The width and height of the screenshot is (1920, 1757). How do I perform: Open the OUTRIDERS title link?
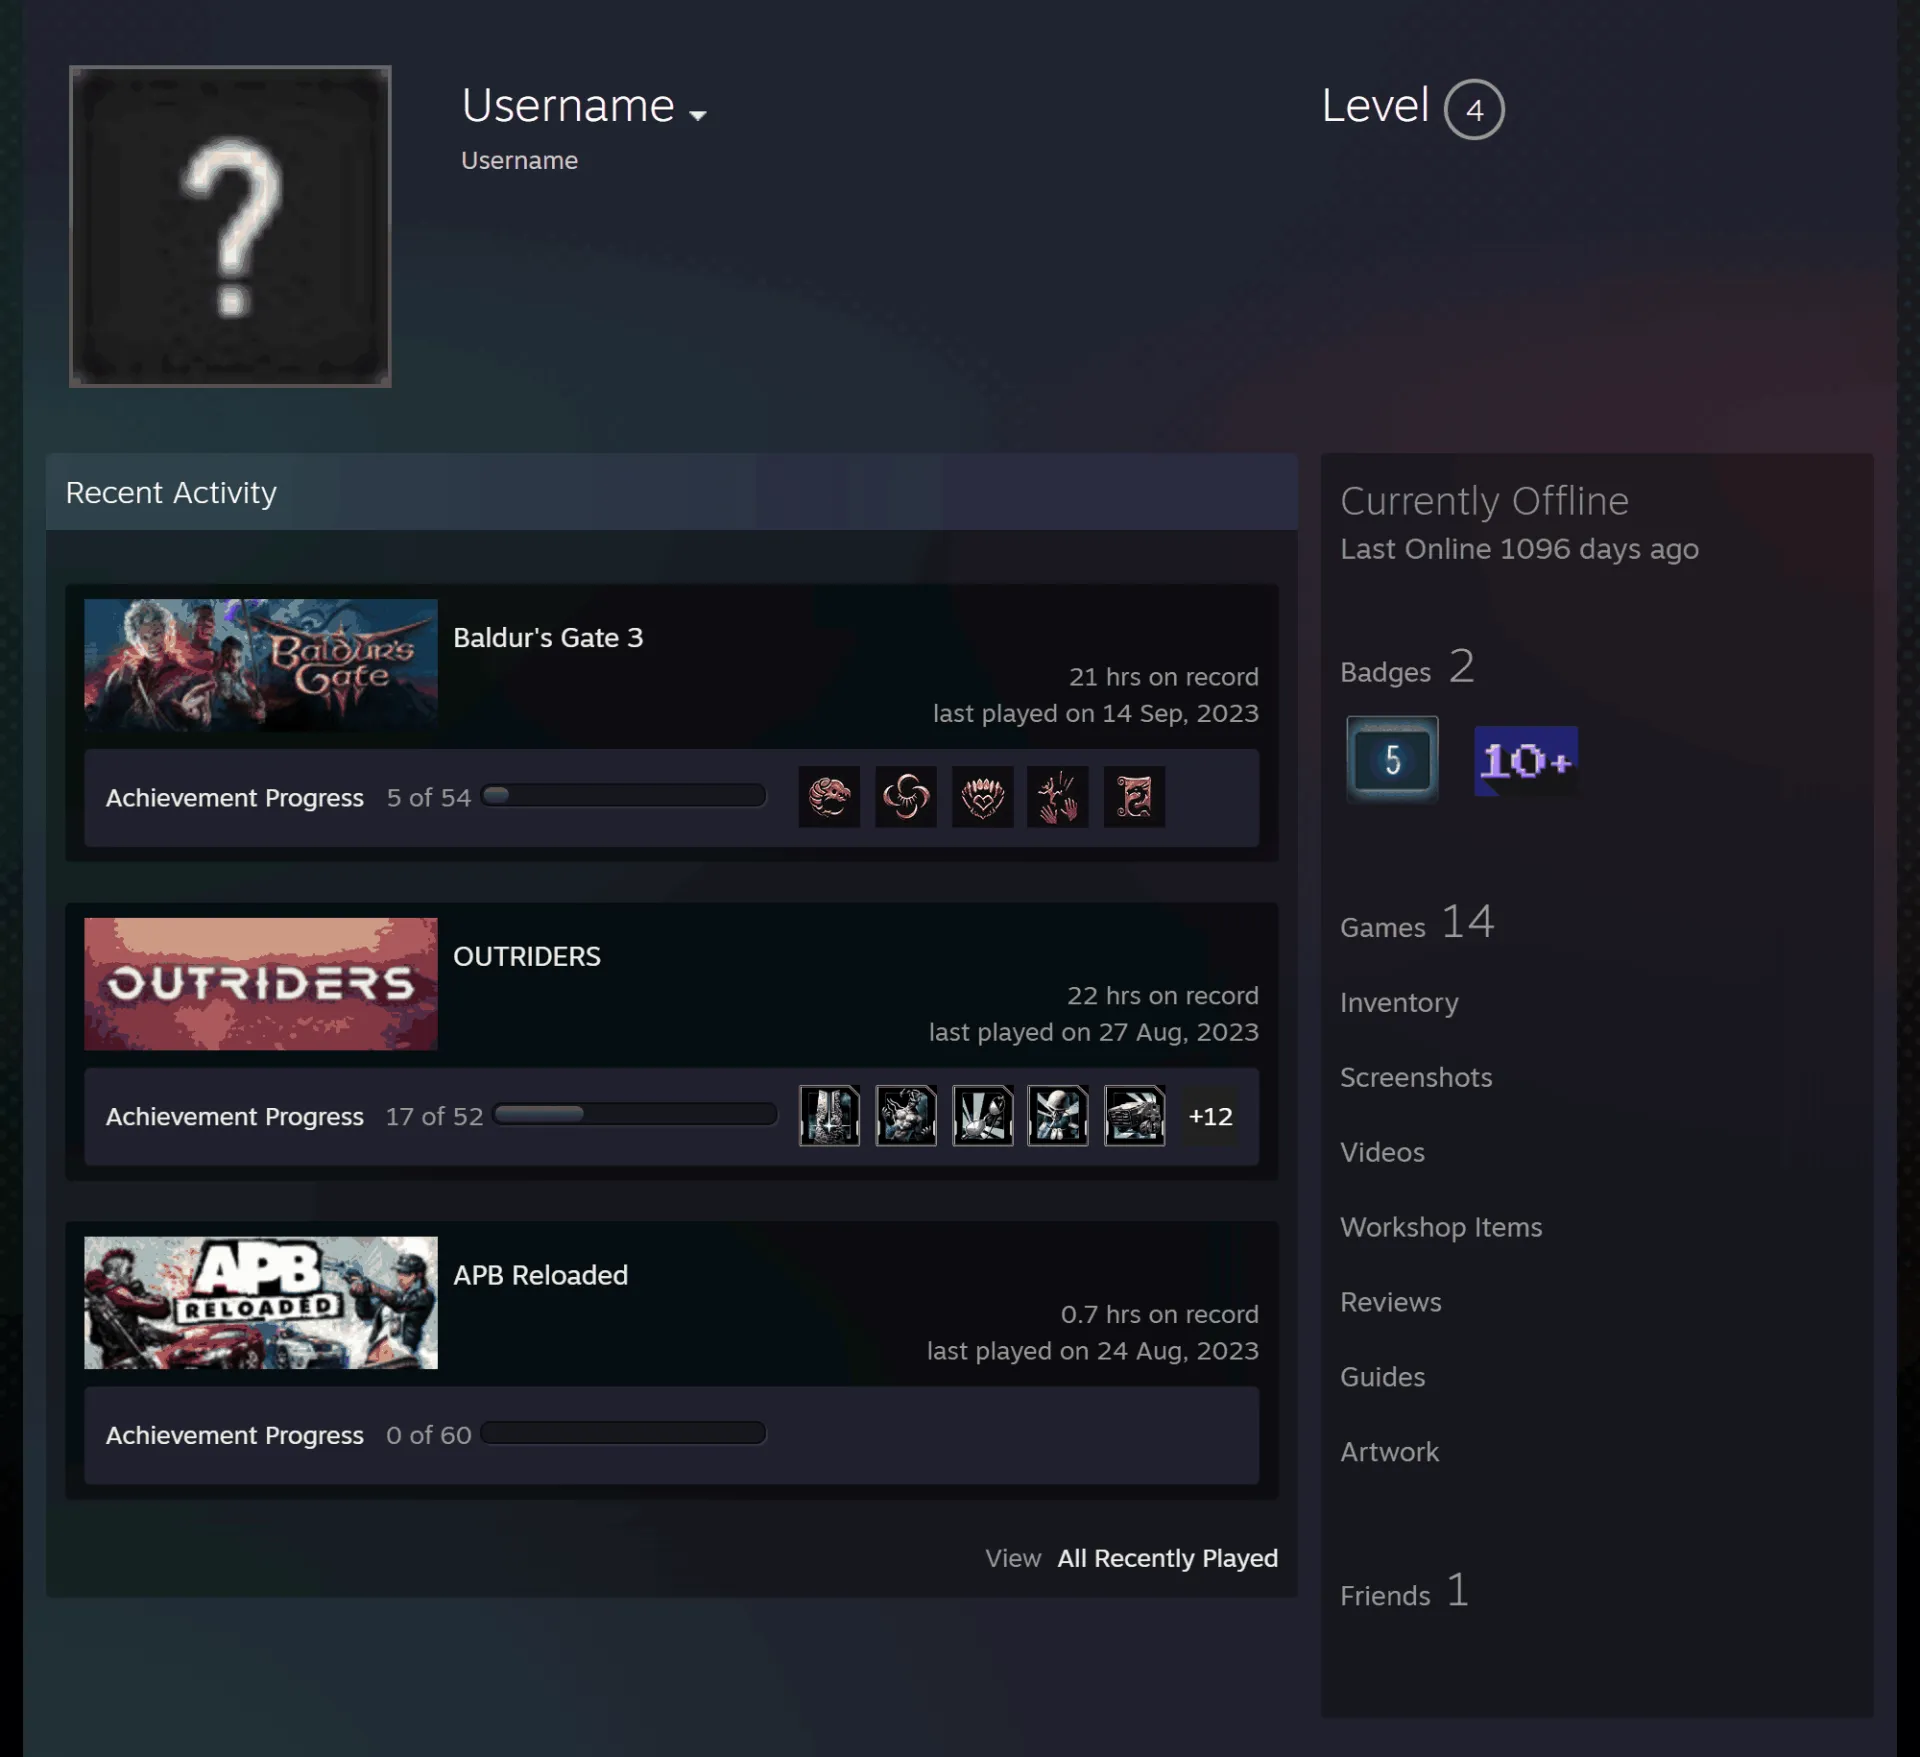[x=527, y=956]
